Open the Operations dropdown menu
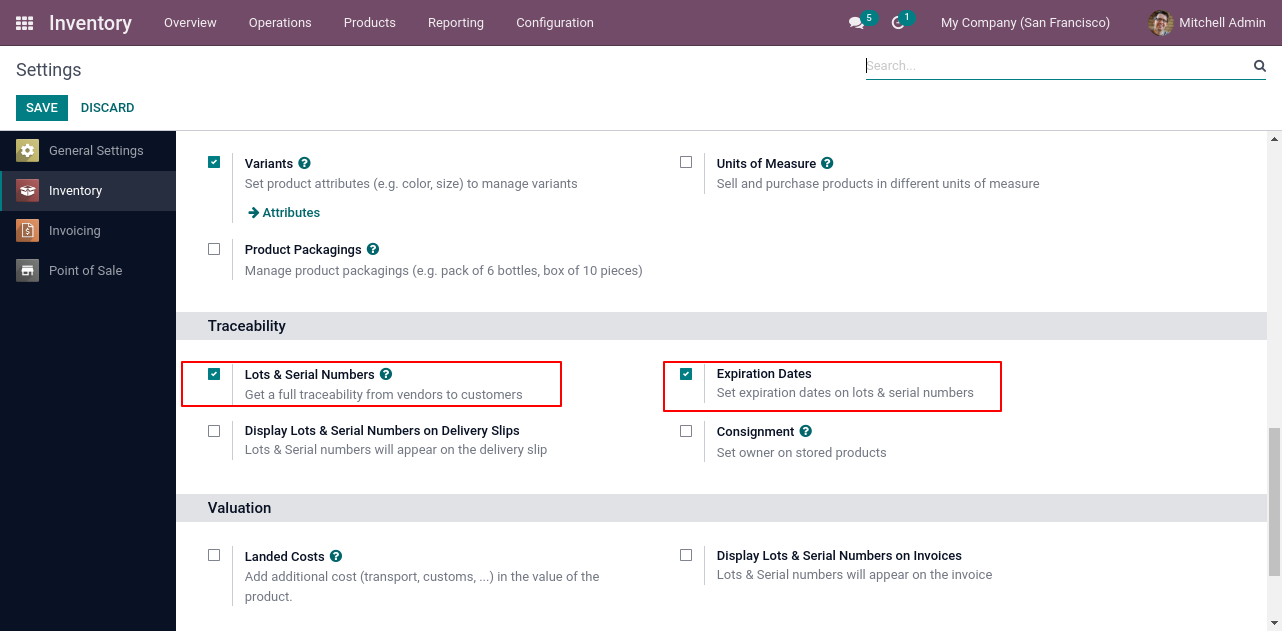This screenshot has width=1282, height=631. [280, 23]
